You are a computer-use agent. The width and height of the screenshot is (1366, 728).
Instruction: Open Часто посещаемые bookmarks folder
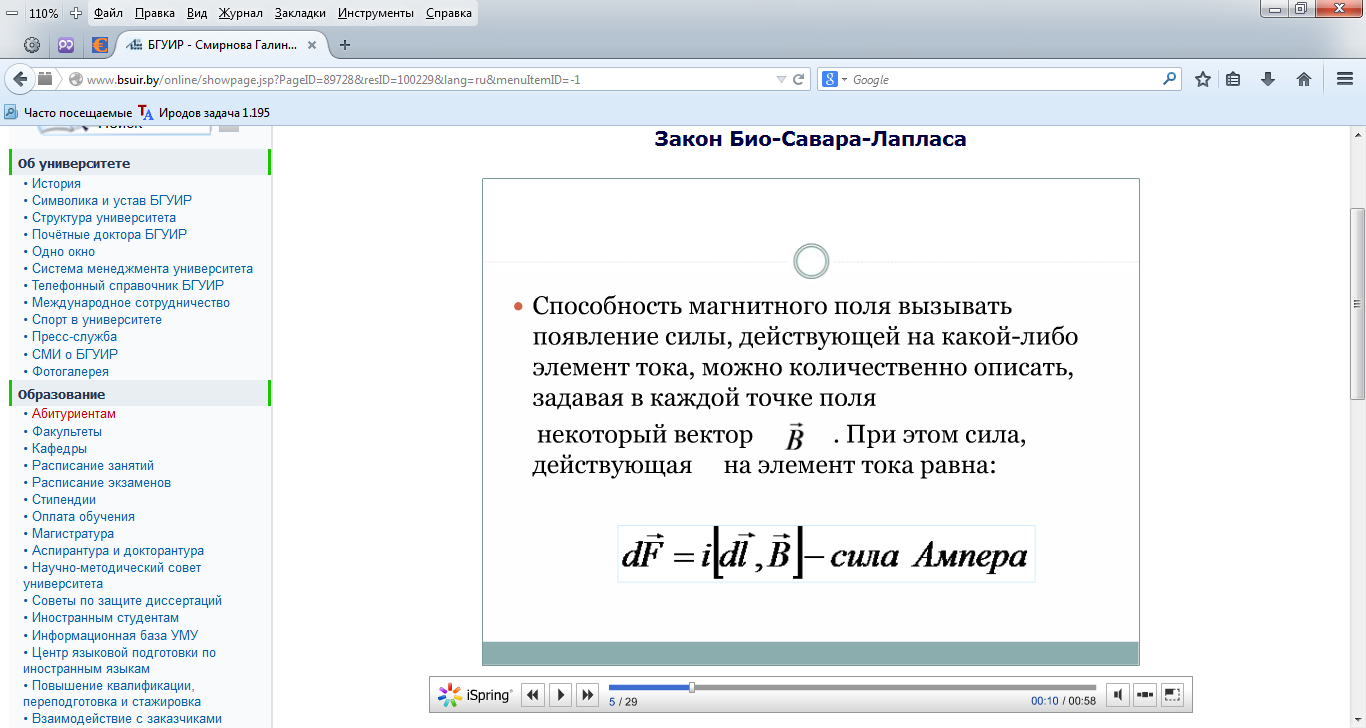68,113
